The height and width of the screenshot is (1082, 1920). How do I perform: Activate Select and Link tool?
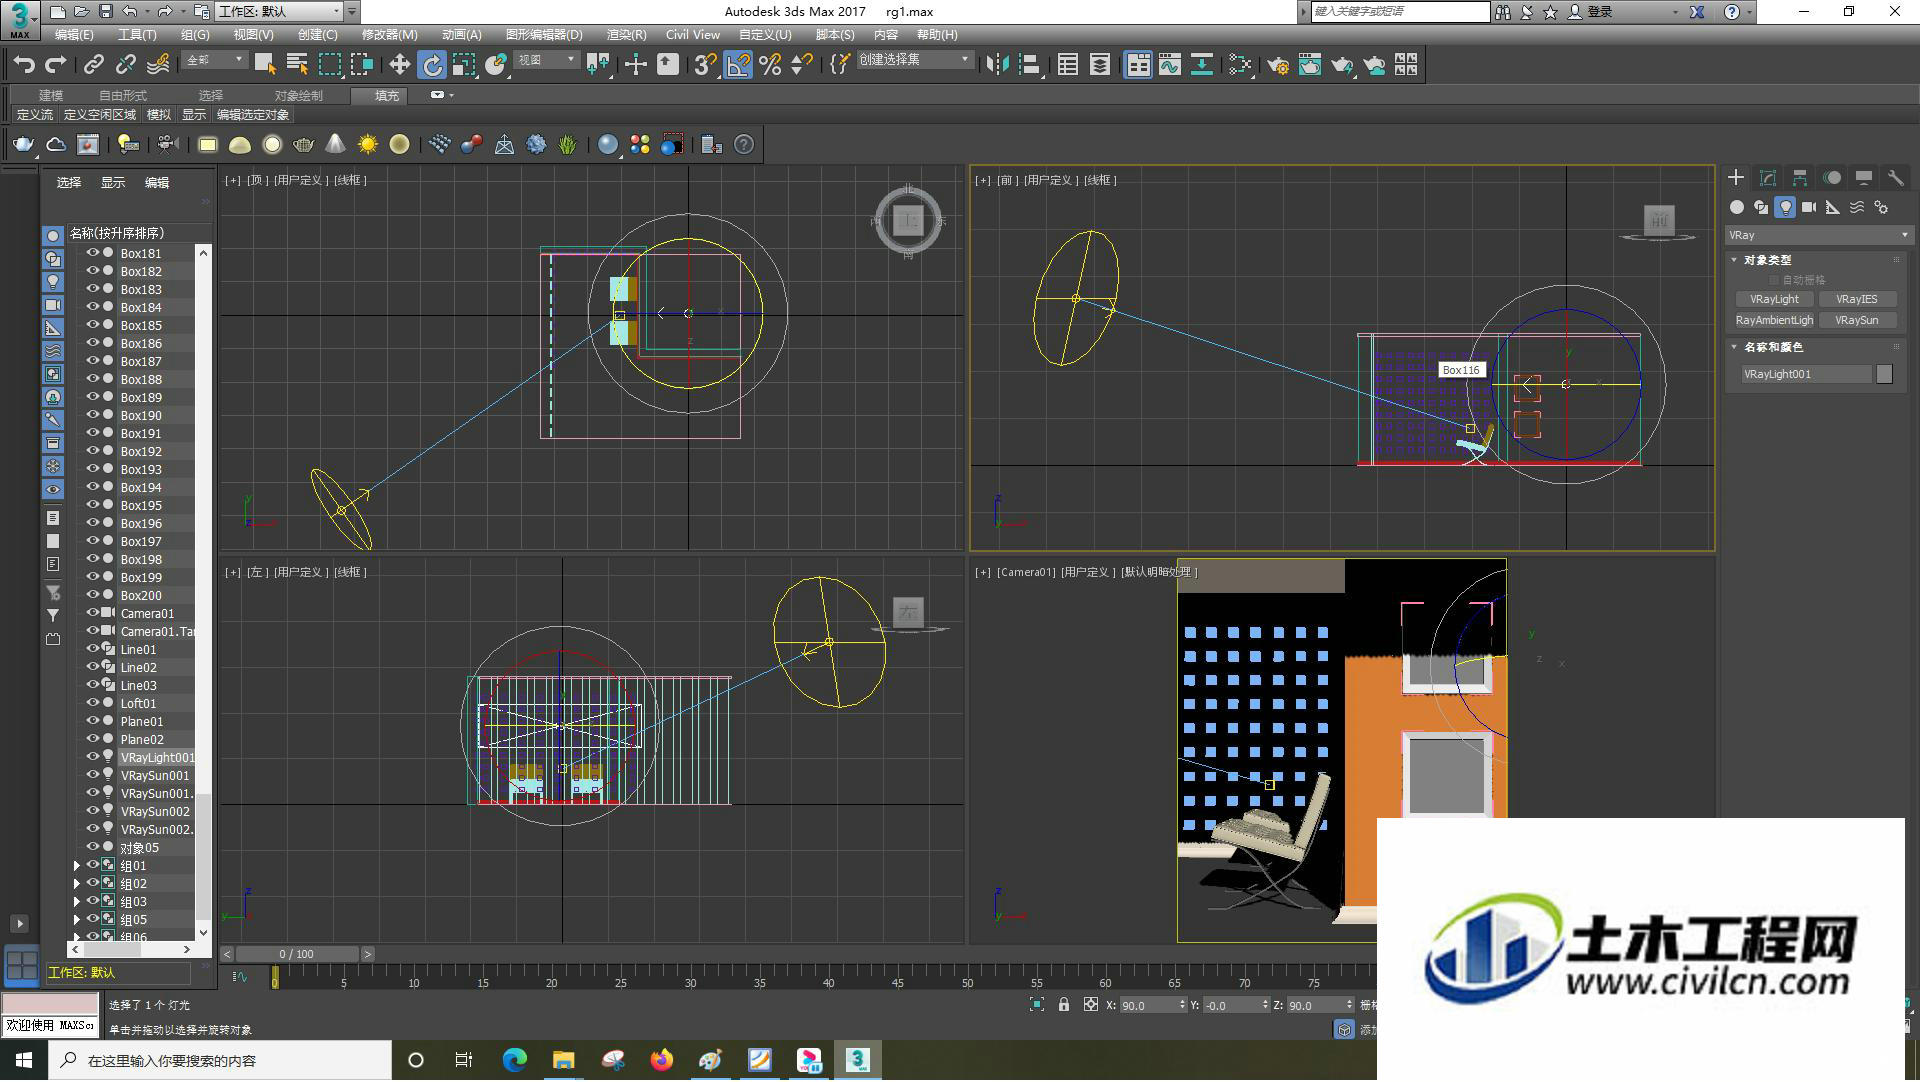pyautogui.click(x=94, y=65)
